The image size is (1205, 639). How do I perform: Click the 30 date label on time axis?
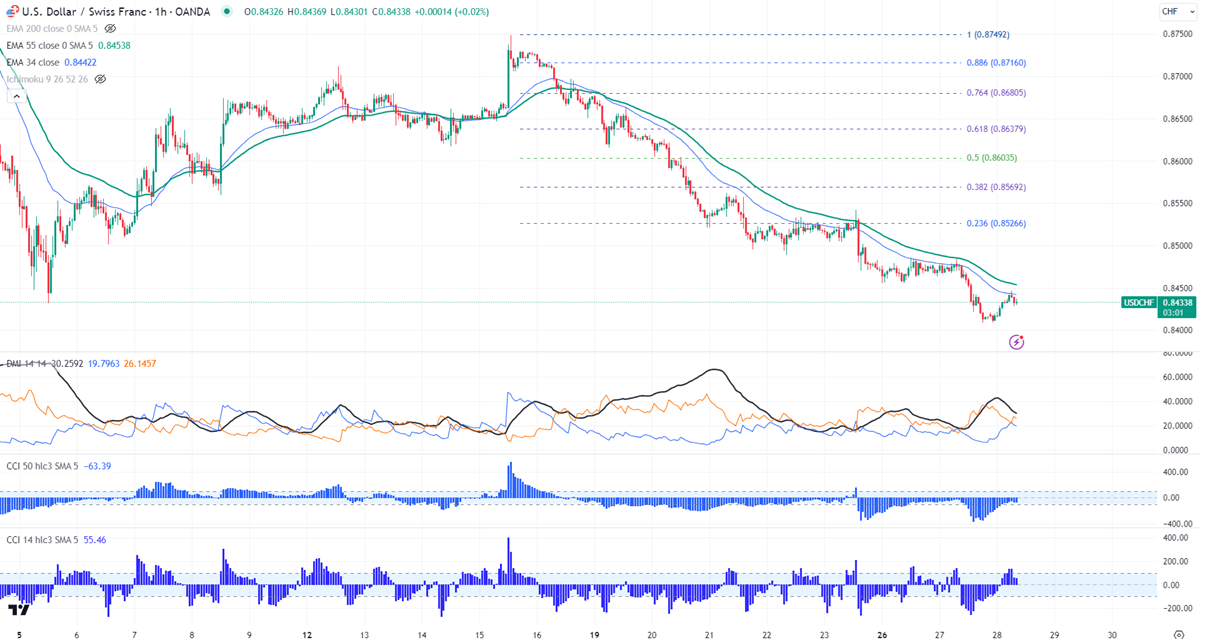click(x=1113, y=633)
